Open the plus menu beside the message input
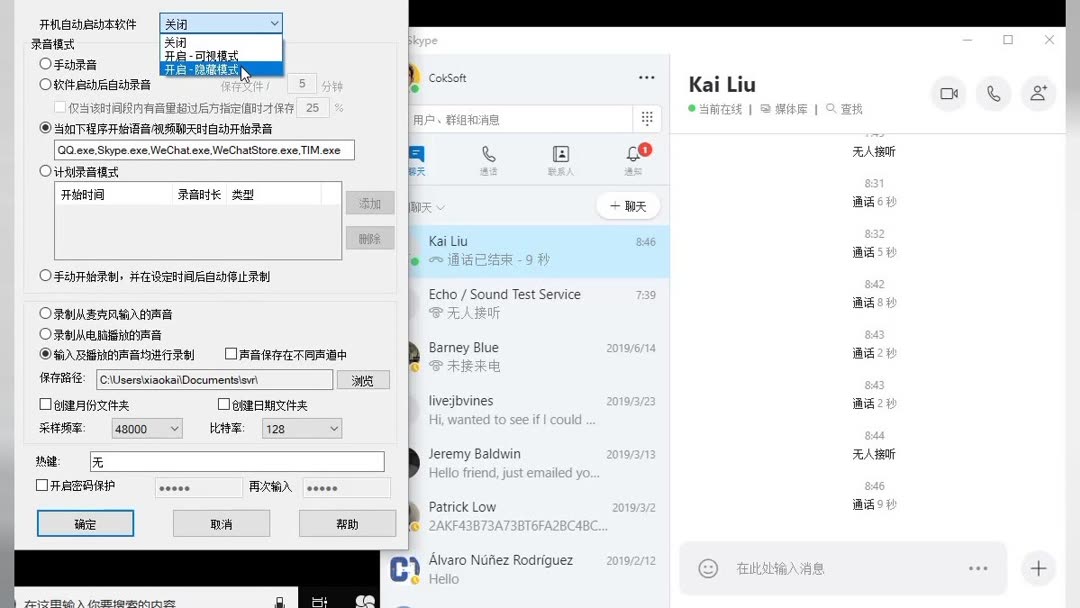The width and height of the screenshot is (1080, 608). pos(1038,567)
